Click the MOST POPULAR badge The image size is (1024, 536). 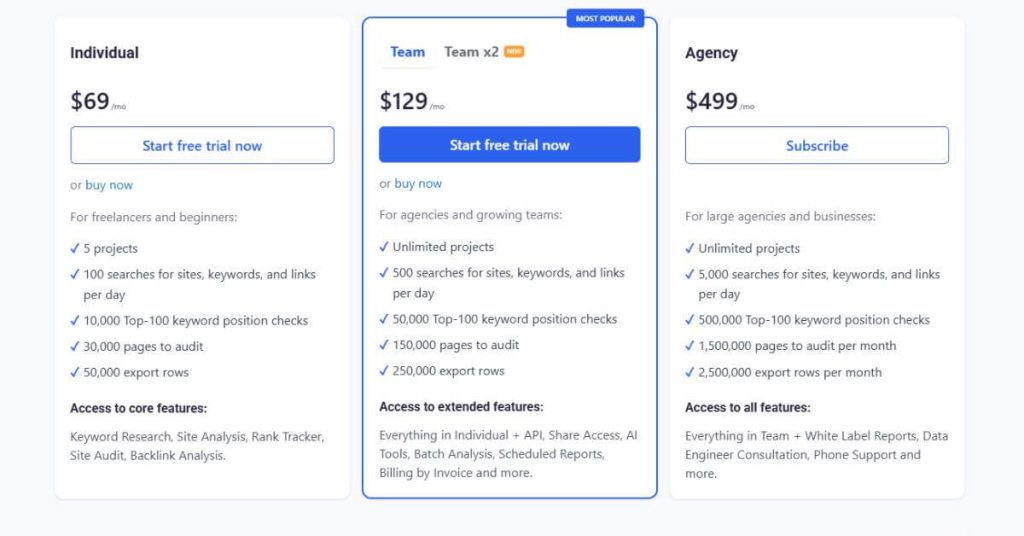[x=604, y=18]
